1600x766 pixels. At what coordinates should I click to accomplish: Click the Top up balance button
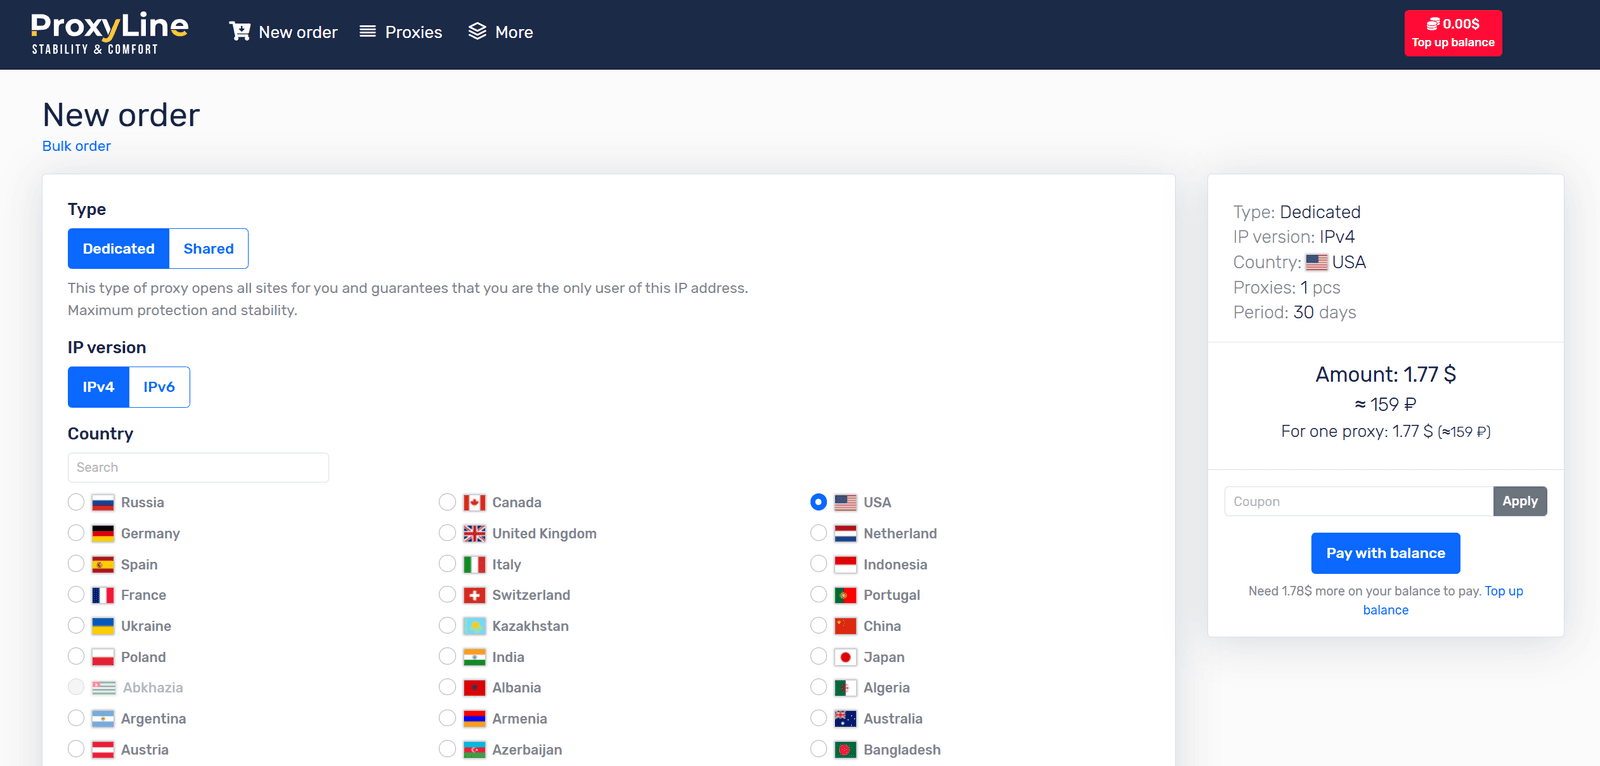pyautogui.click(x=1453, y=33)
